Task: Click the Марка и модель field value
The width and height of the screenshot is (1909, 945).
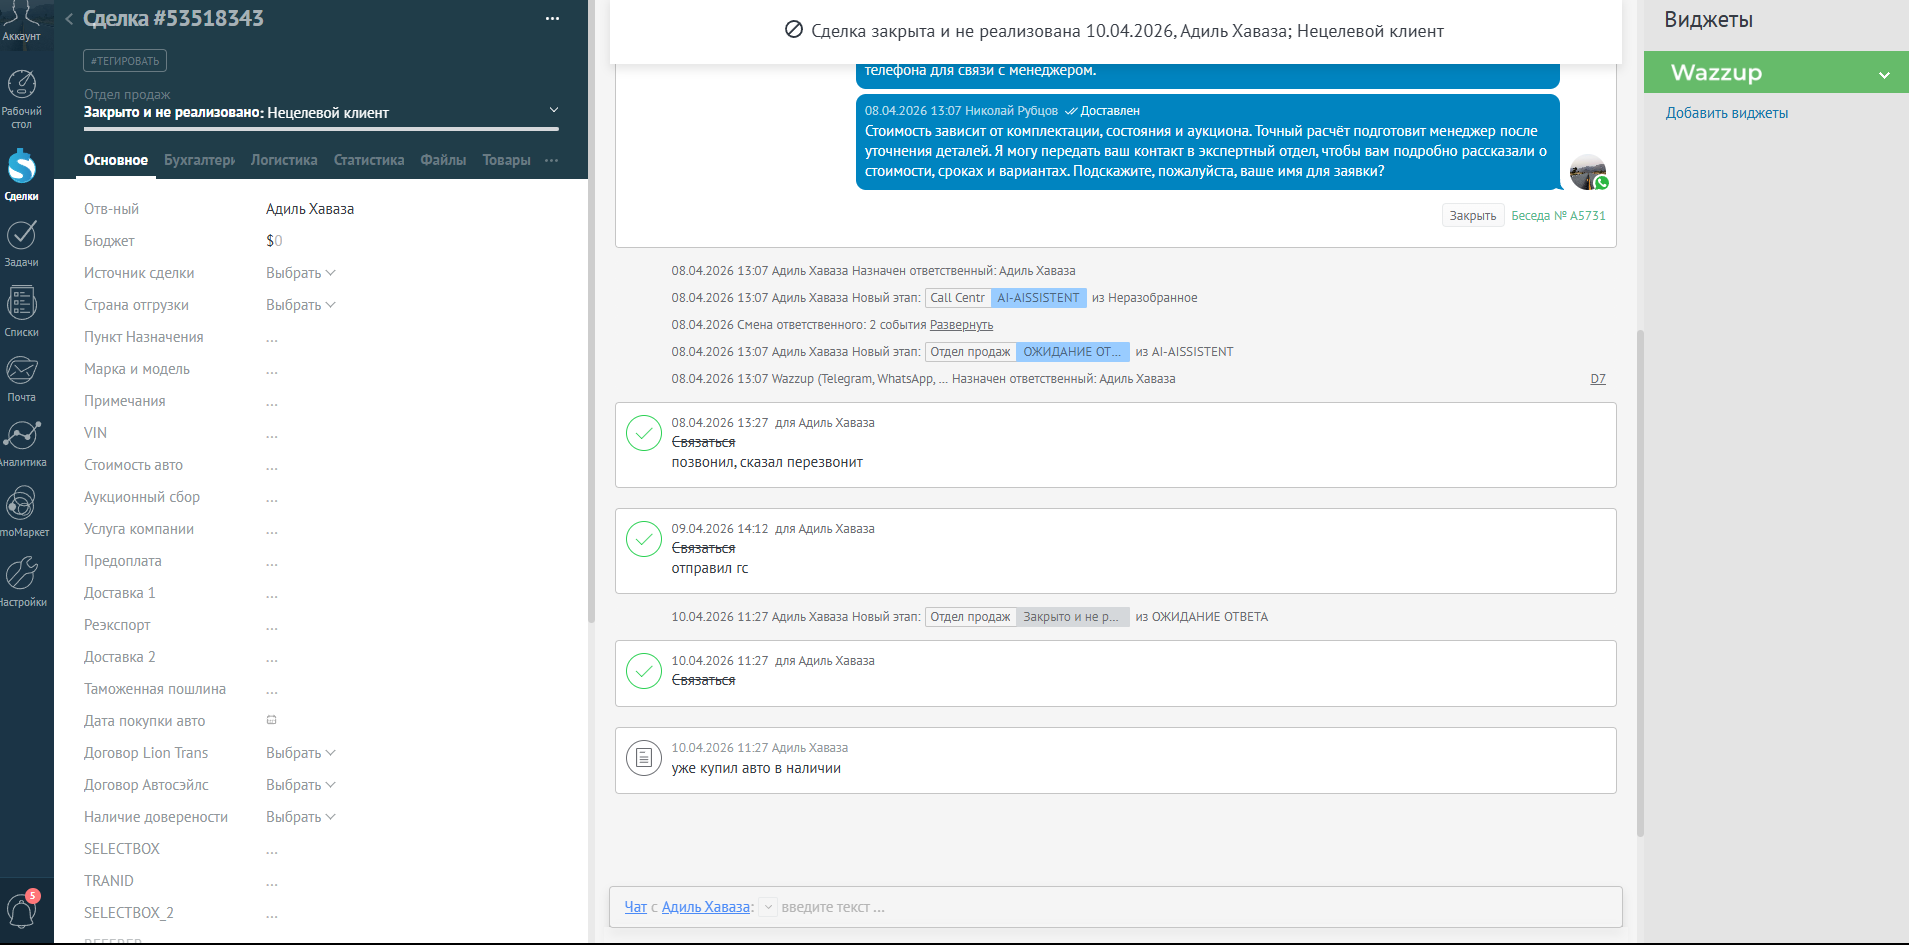Action: coord(272,370)
